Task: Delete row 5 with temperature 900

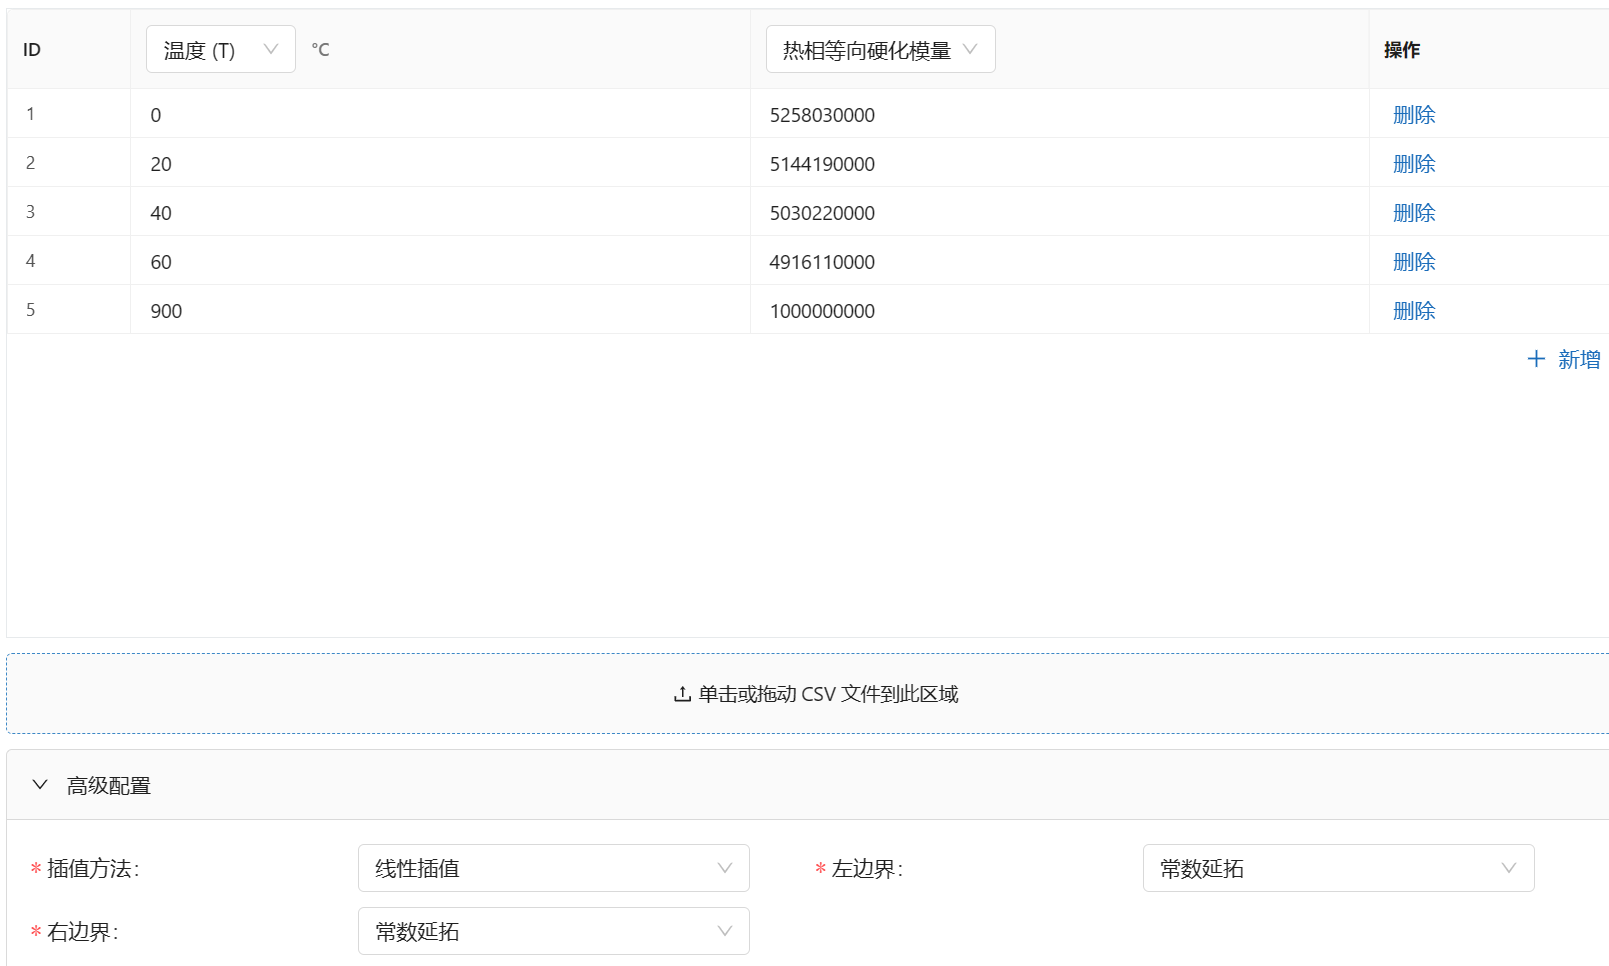Action: [x=1414, y=310]
